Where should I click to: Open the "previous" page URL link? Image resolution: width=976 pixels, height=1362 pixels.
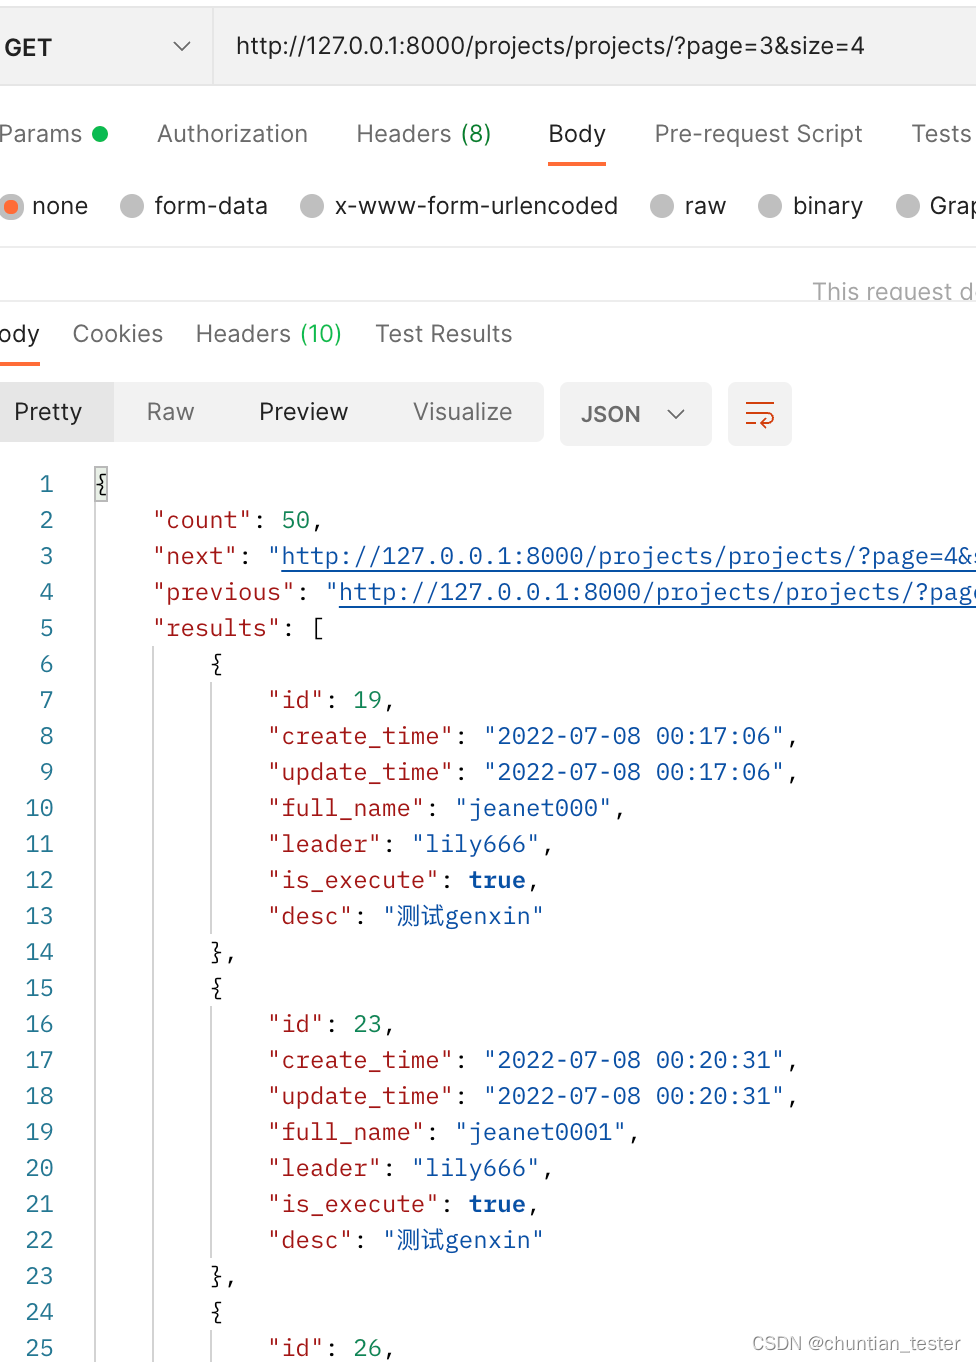pos(650,591)
